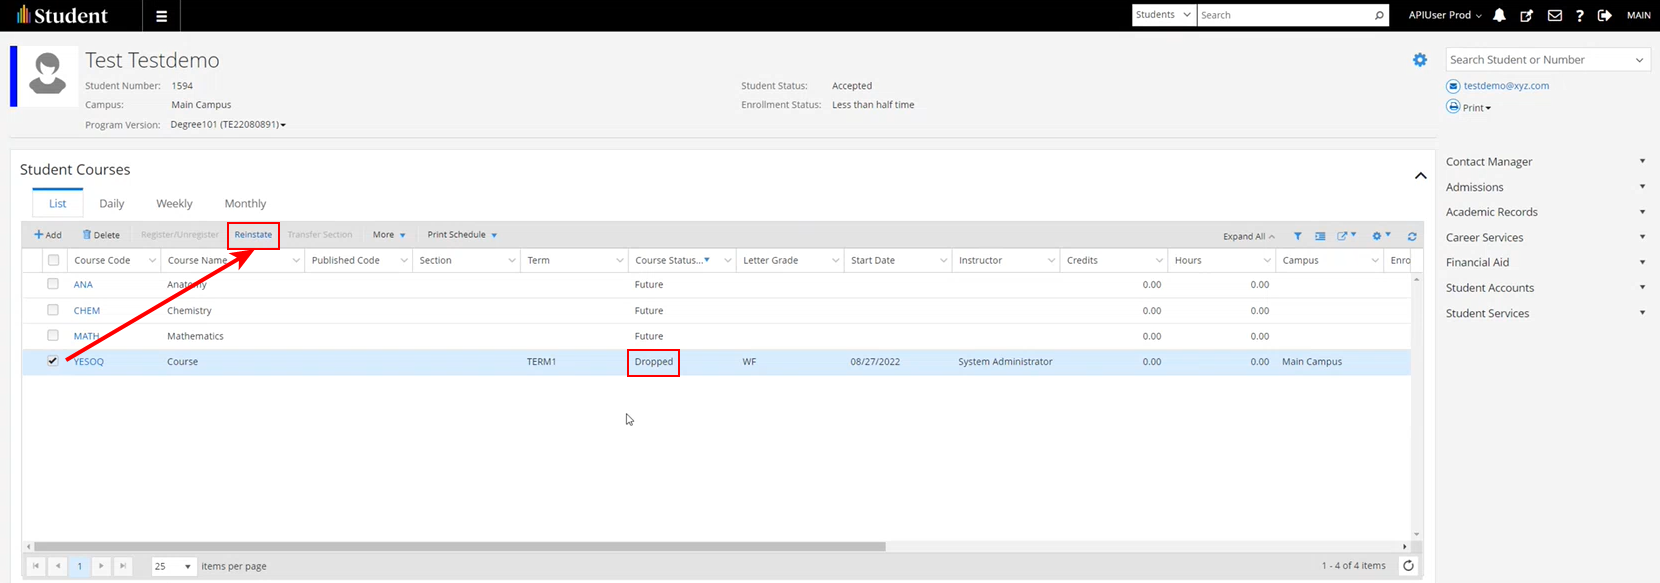Open the items per page dropdown
The height and width of the screenshot is (583, 1660).
(173, 566)
